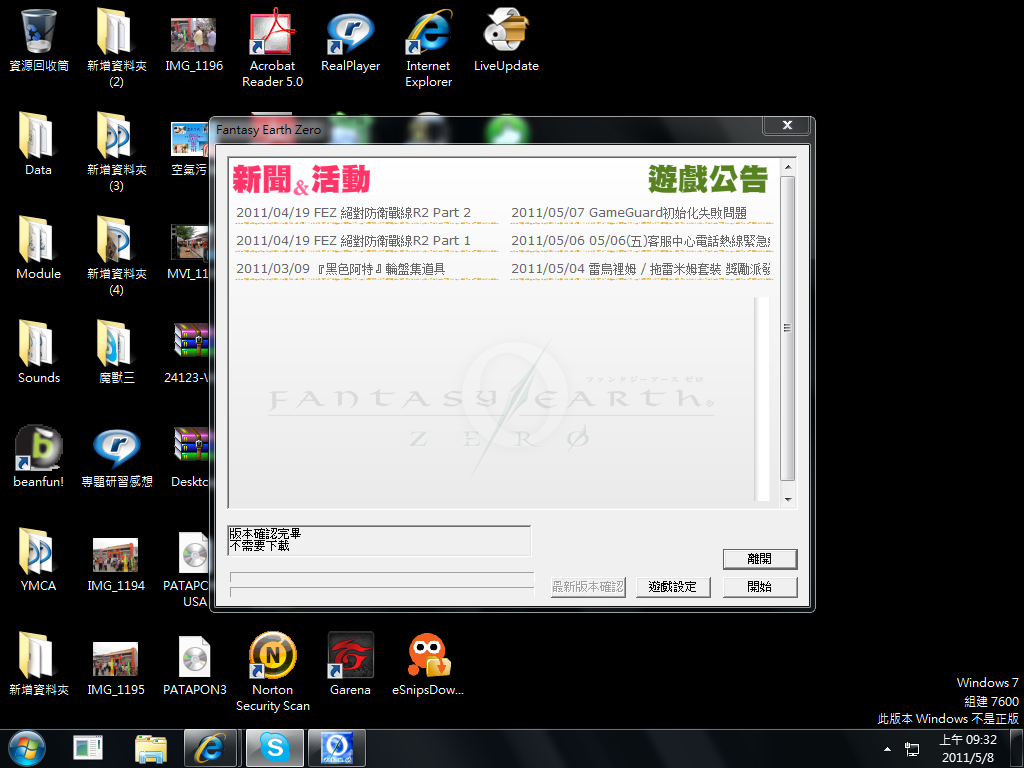Viewport: 1024px width, 768px height.
Task: Select the Sounds folder icon
Action: pos(38,352)
